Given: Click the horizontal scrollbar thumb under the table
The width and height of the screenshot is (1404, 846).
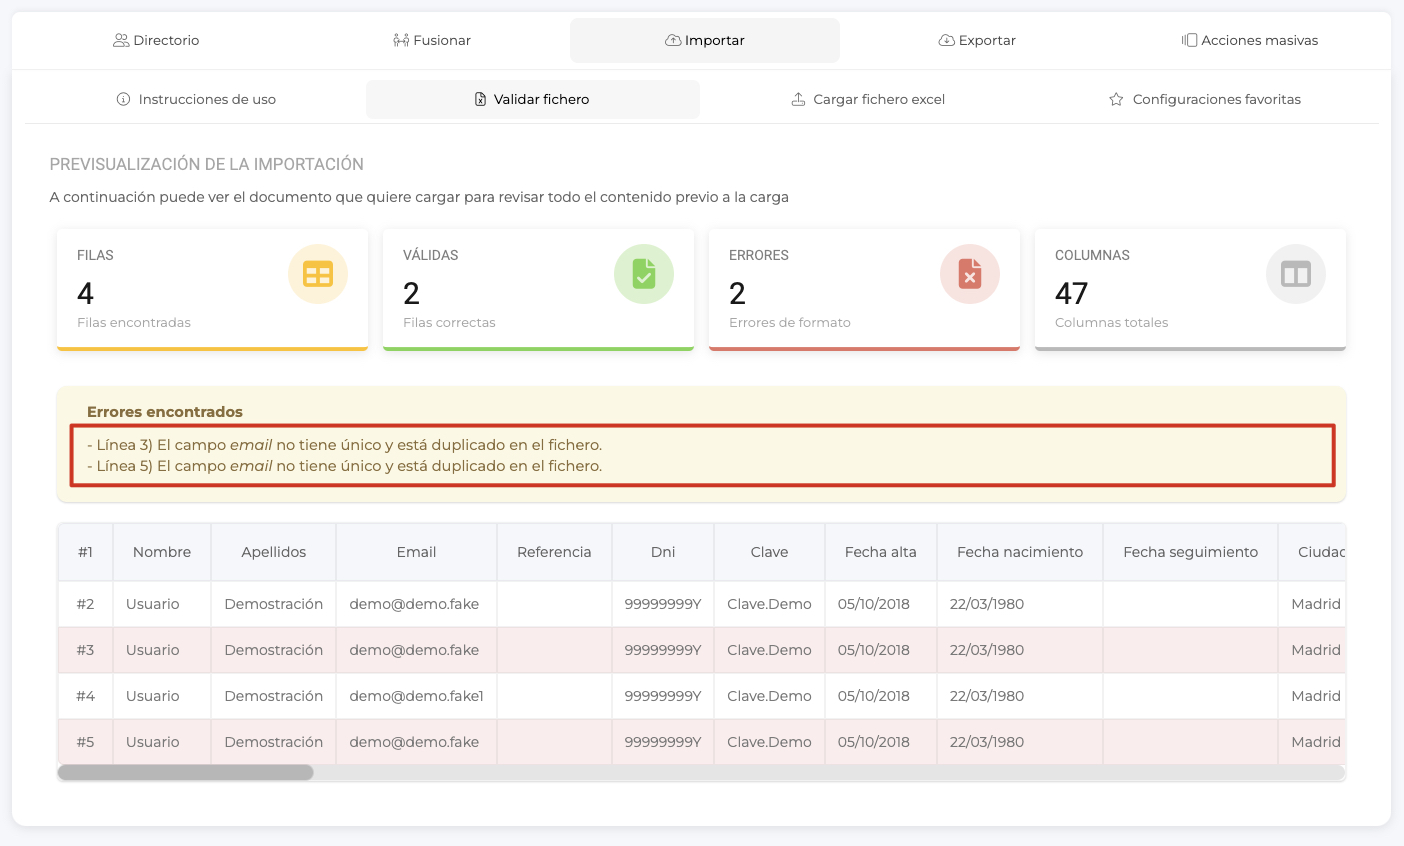Looking at the screenshot, I should (186, 772).
